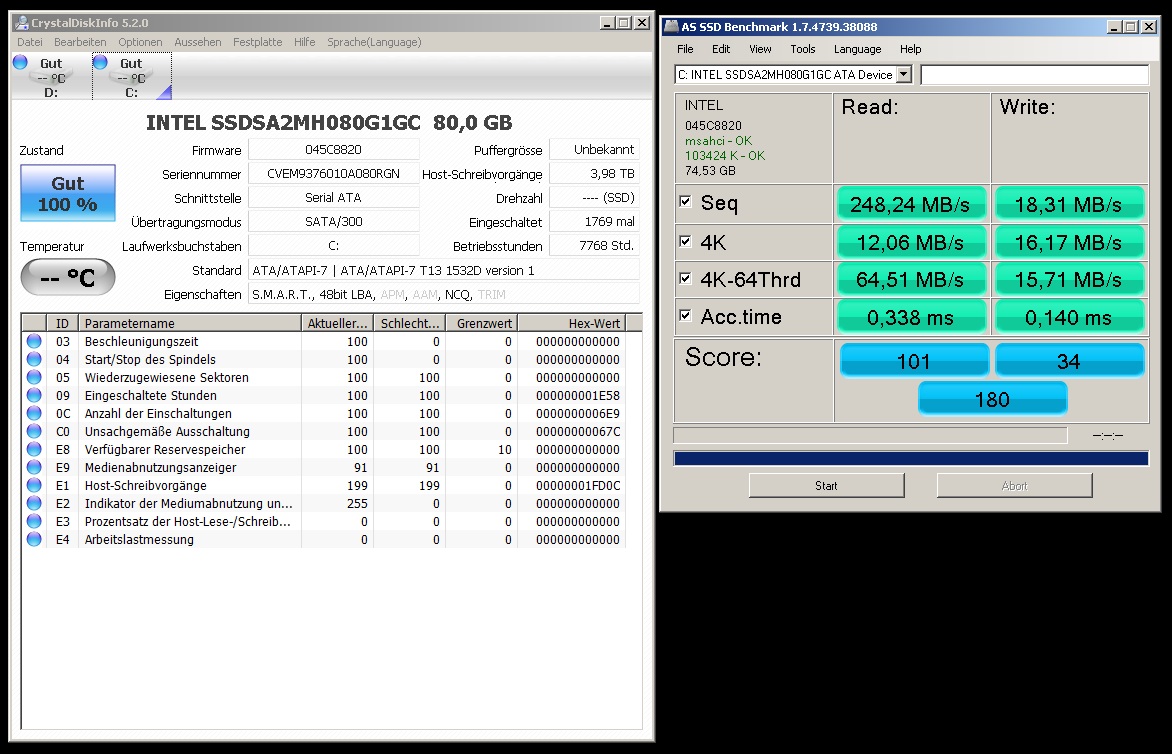The height and width of the screenshot is (754, 1172).
Task: Click the read score 101
Action: click(913, 361)
